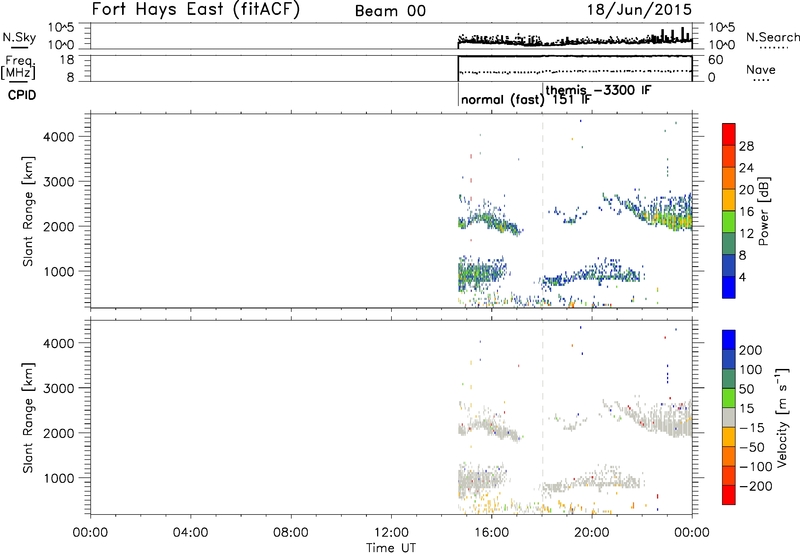The width and height of the screenshot is (800, 554).
Task: Click the 'Power [dB]' colorbar title
Action: [764, 211]
